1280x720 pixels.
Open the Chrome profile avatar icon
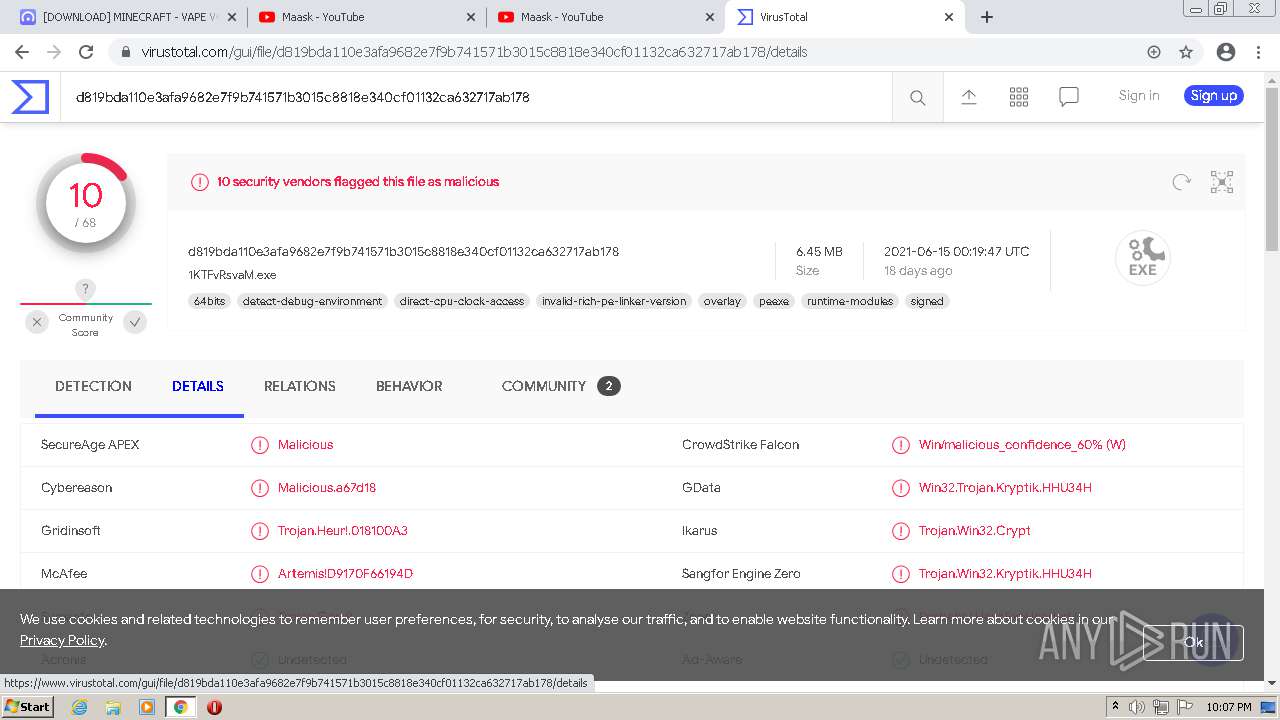coord(1226,52)
